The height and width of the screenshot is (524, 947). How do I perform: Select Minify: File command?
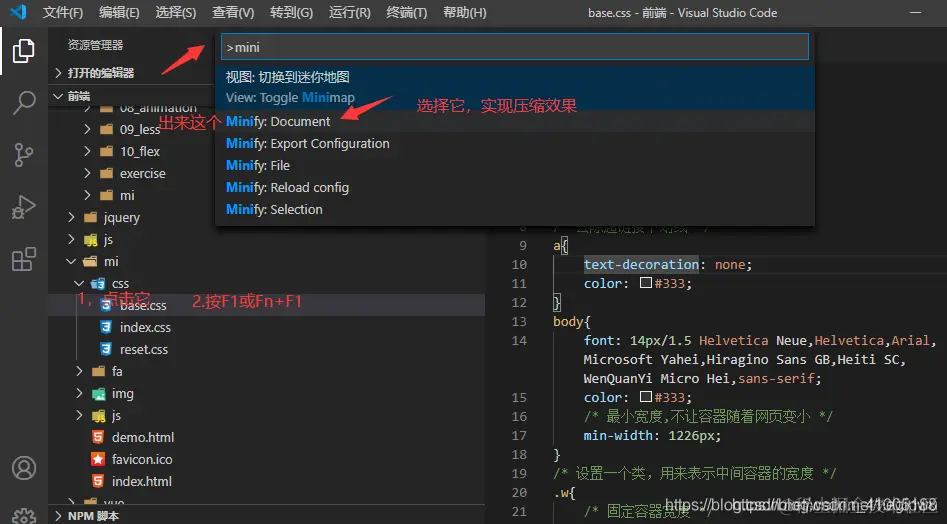click(x=515, y=165)
